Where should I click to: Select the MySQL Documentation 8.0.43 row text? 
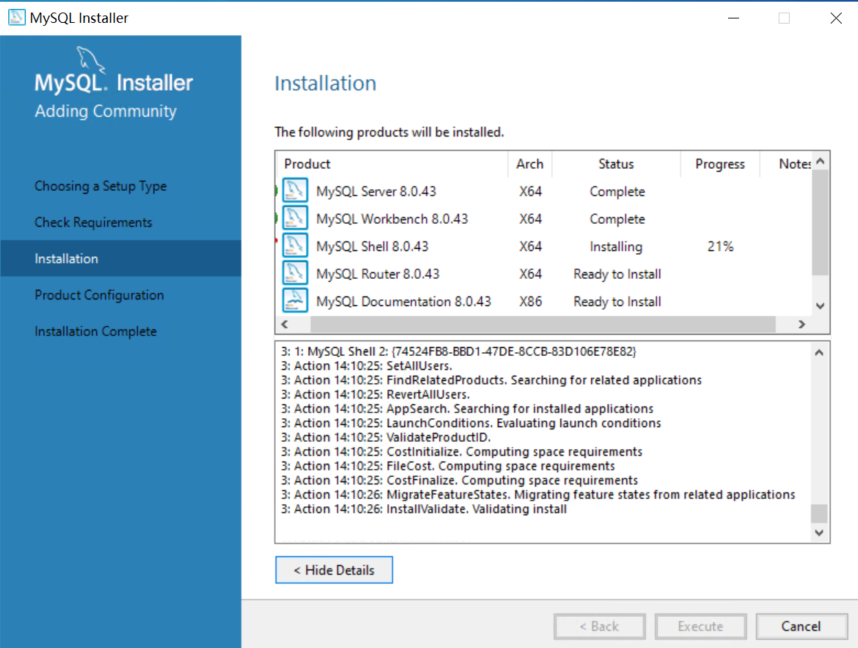(403, 301)
